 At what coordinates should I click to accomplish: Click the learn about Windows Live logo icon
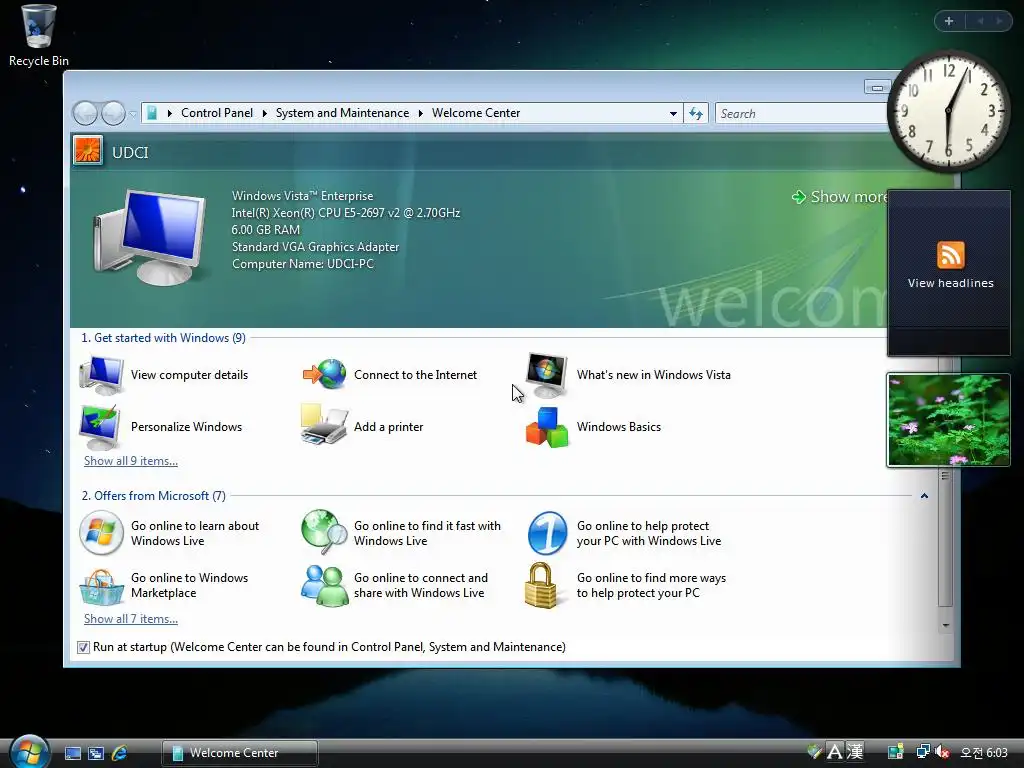(101, 533)
